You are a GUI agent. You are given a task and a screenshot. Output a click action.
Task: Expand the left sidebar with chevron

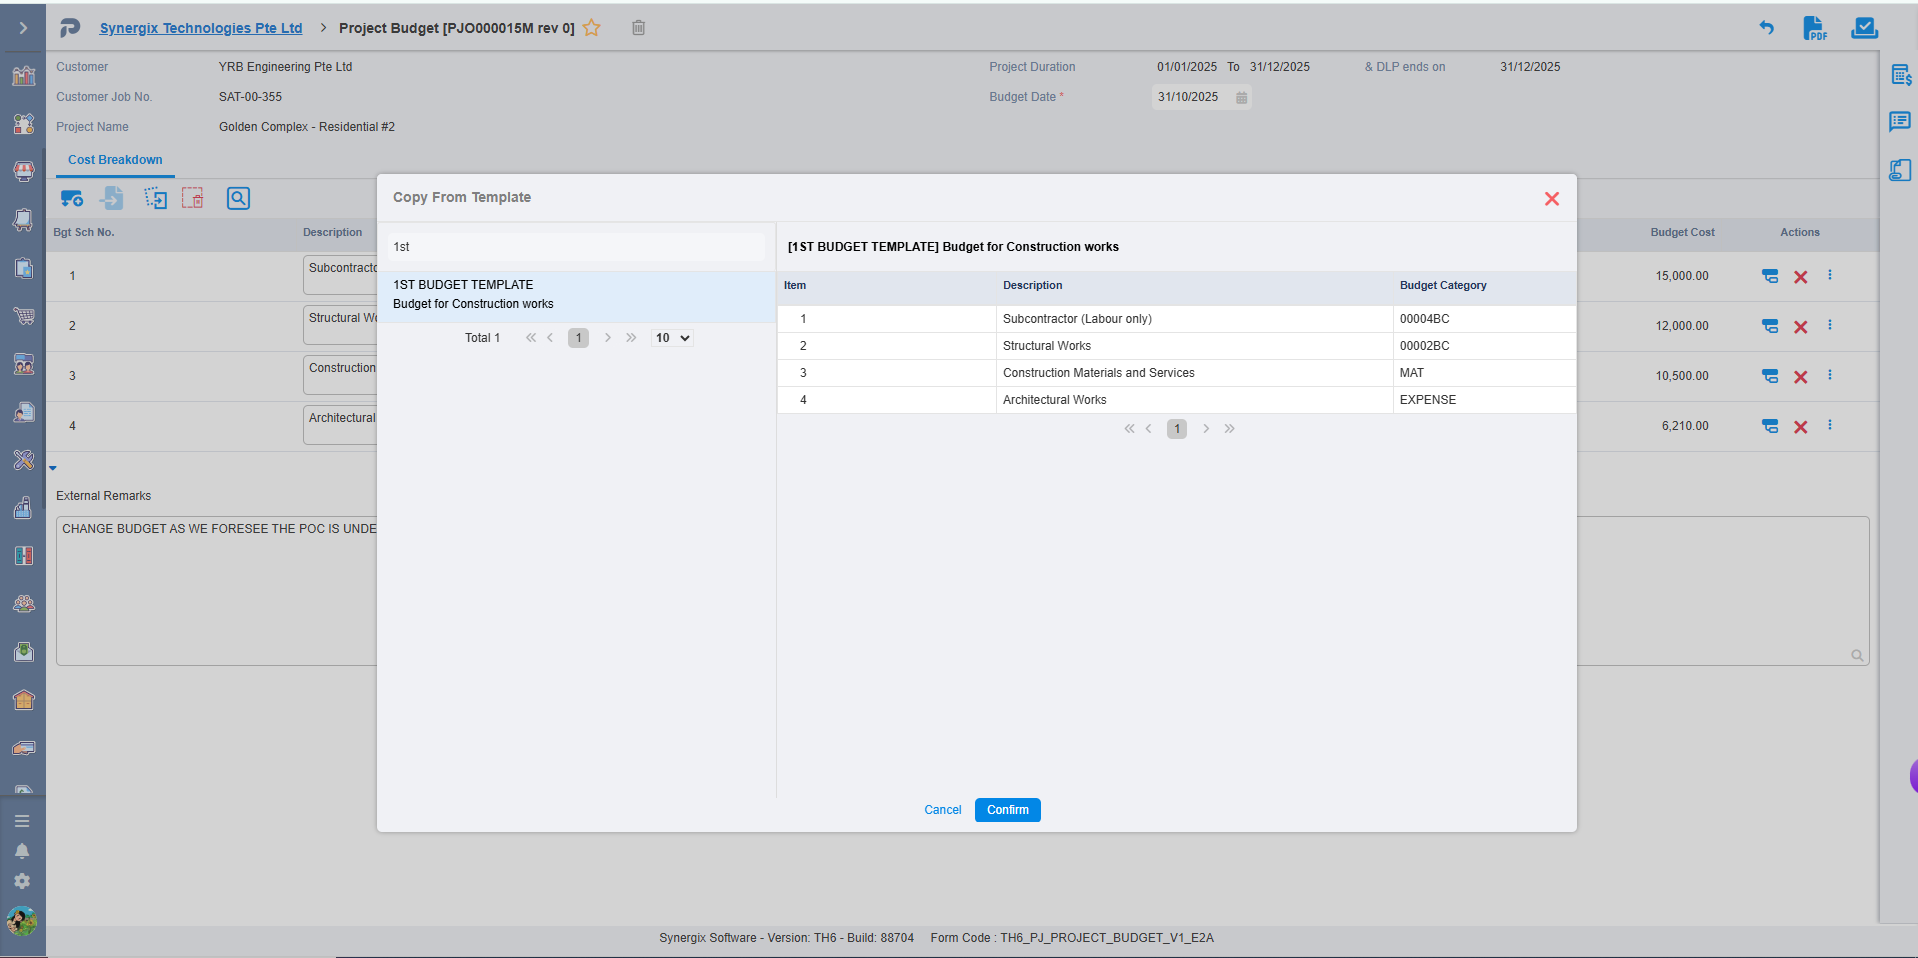pyautogui.click(x=22, y=28)
